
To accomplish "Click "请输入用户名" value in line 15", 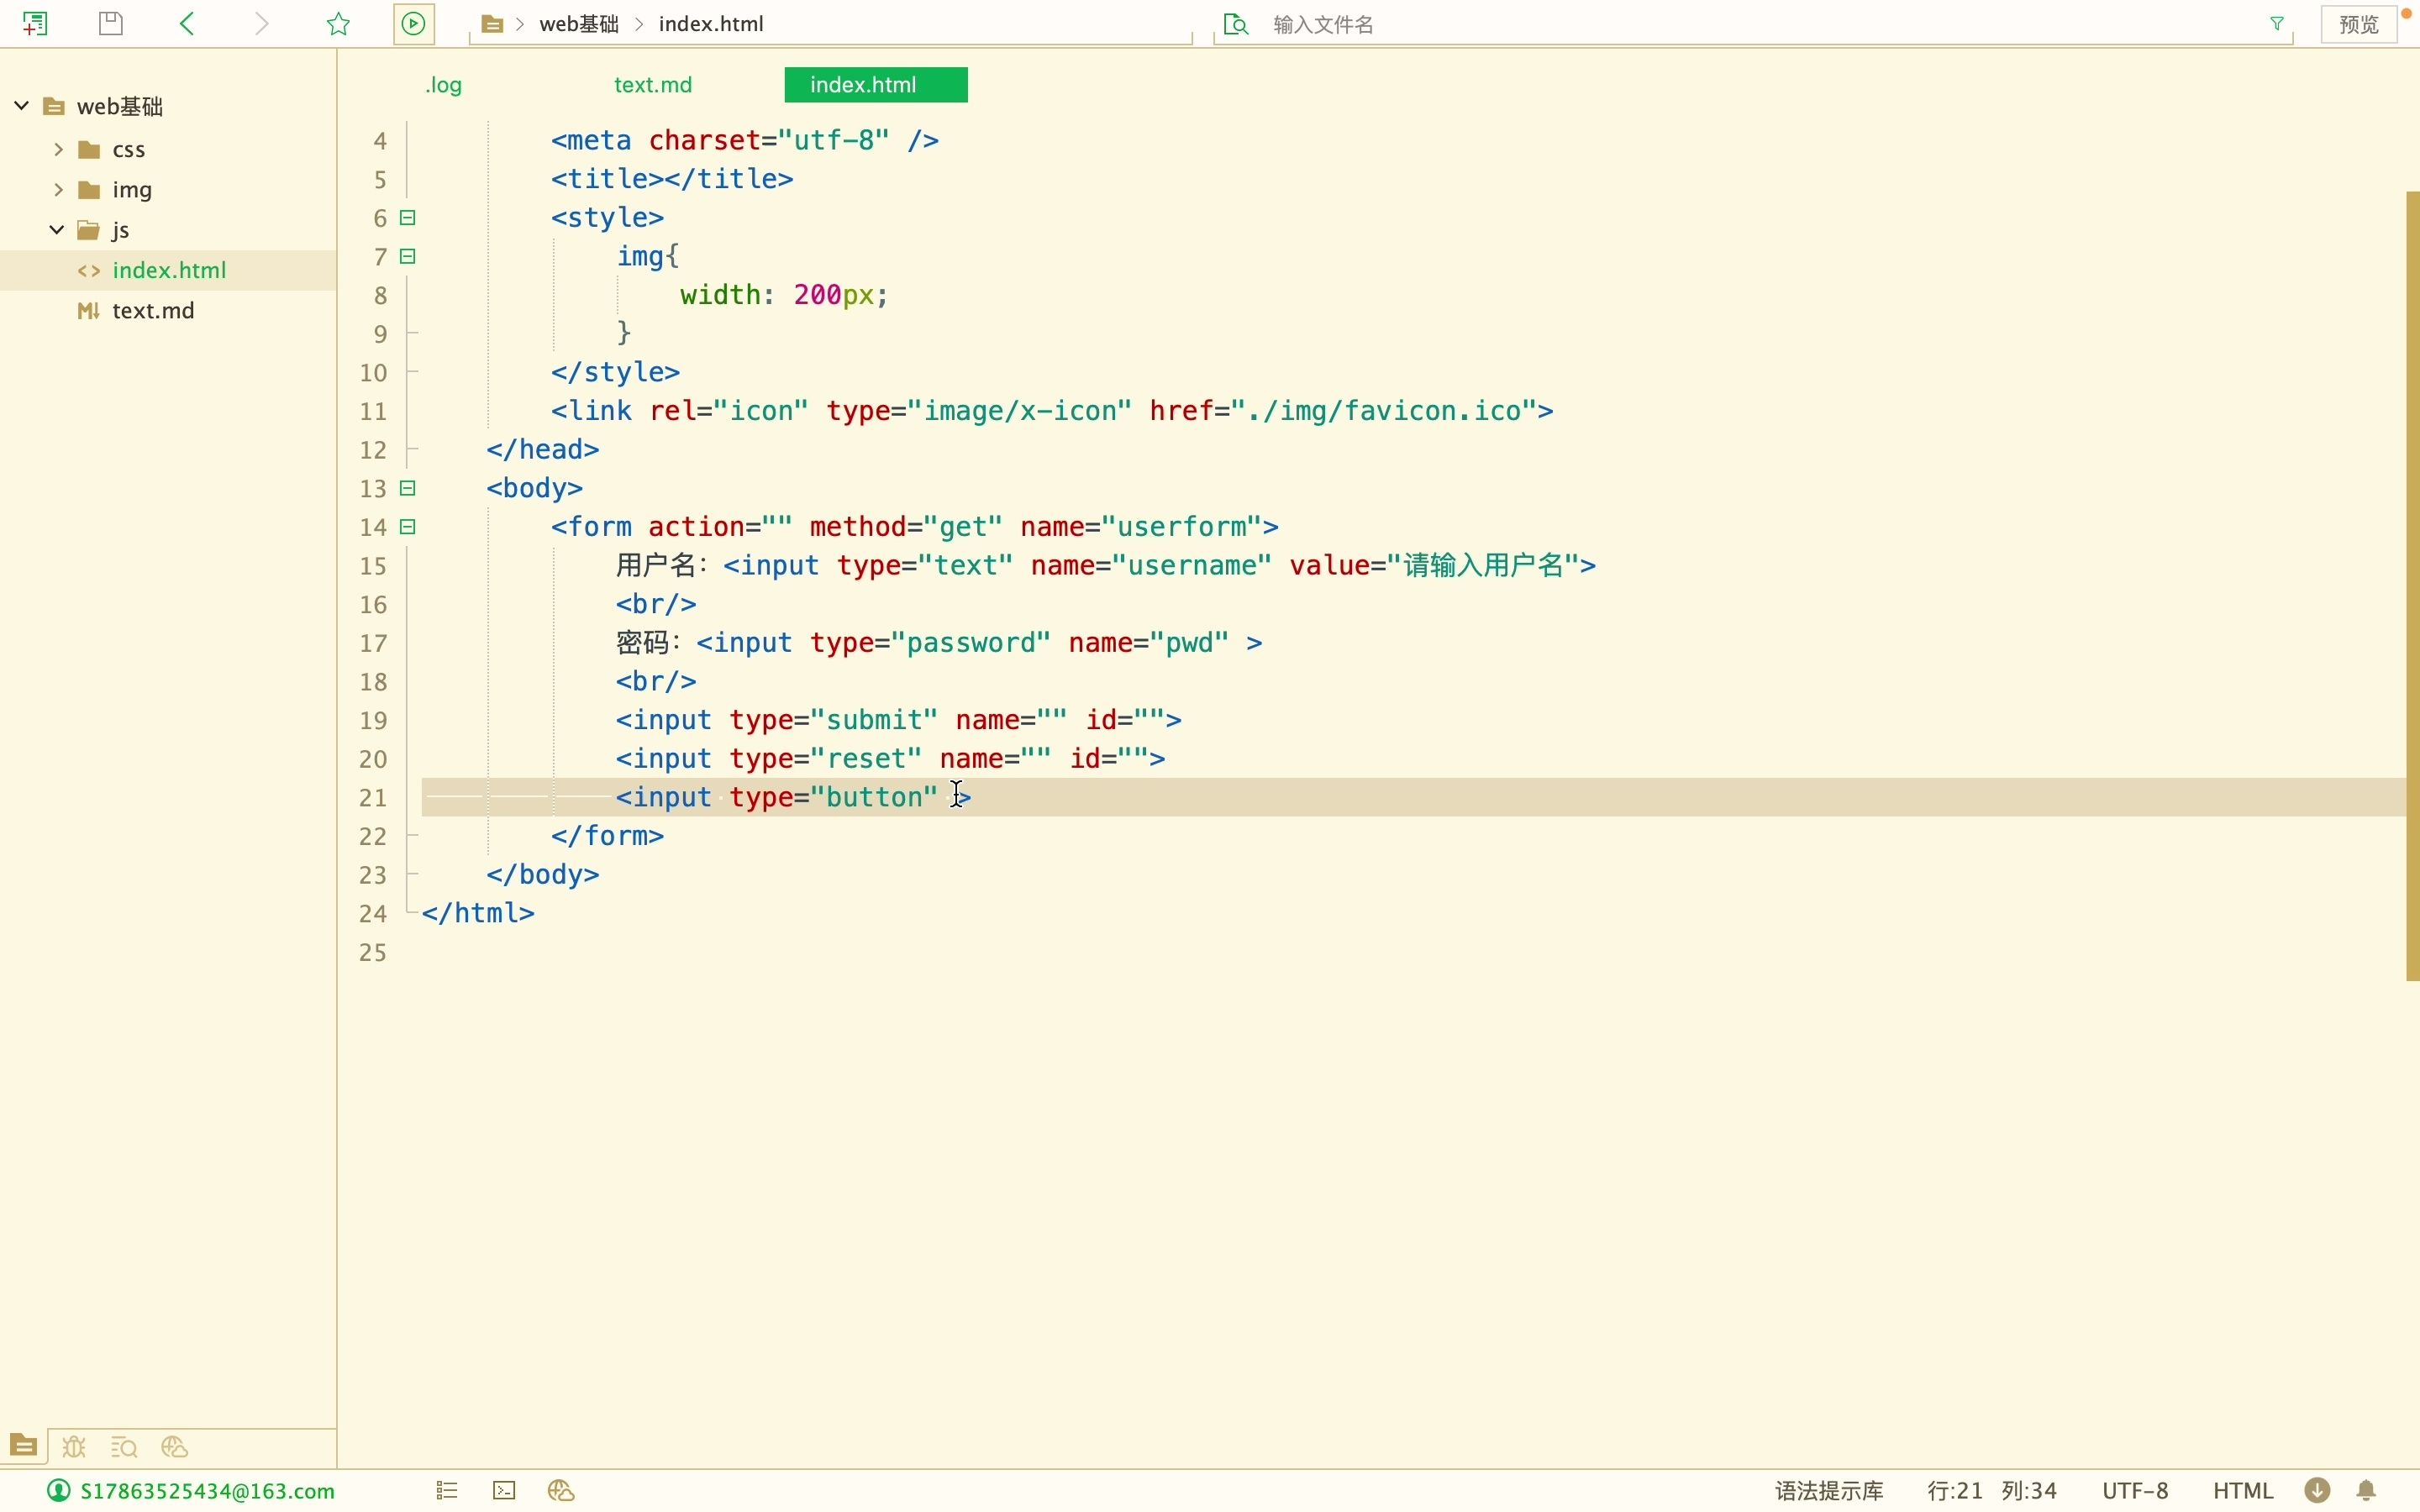I will pyautogui.click(x=1484, y=565).
